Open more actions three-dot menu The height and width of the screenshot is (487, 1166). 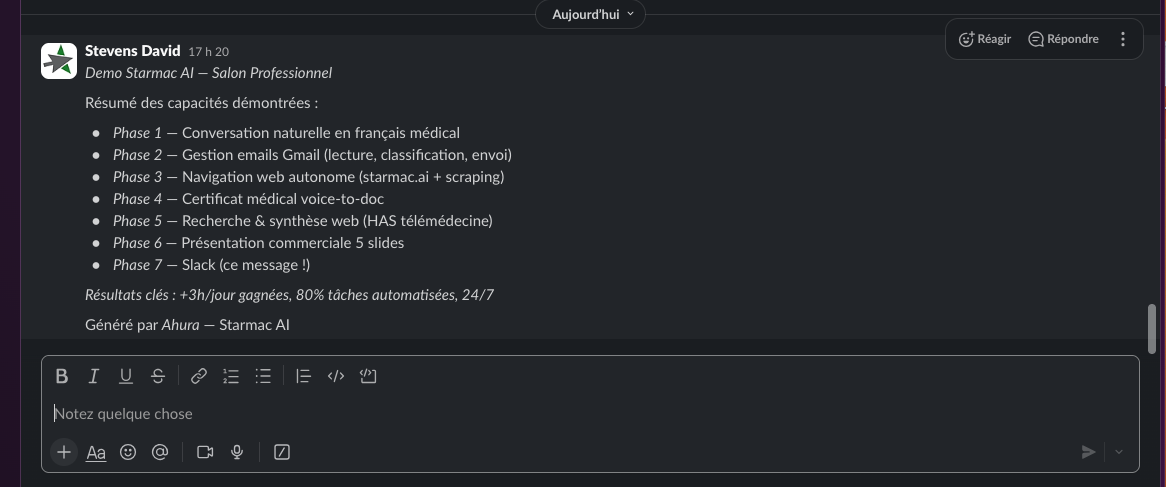tap(1123, 39)
